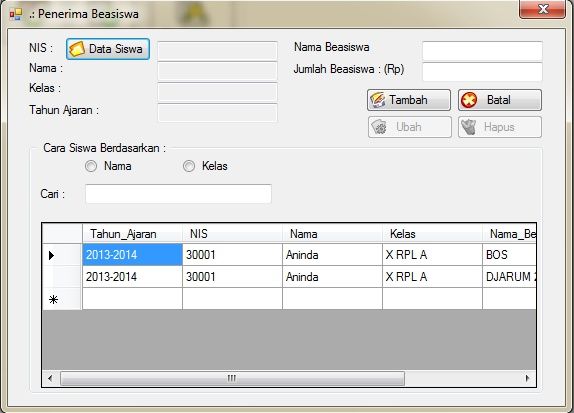Click the NIS column header
Viewport: 574px width, 413px height.
(232, 233)
